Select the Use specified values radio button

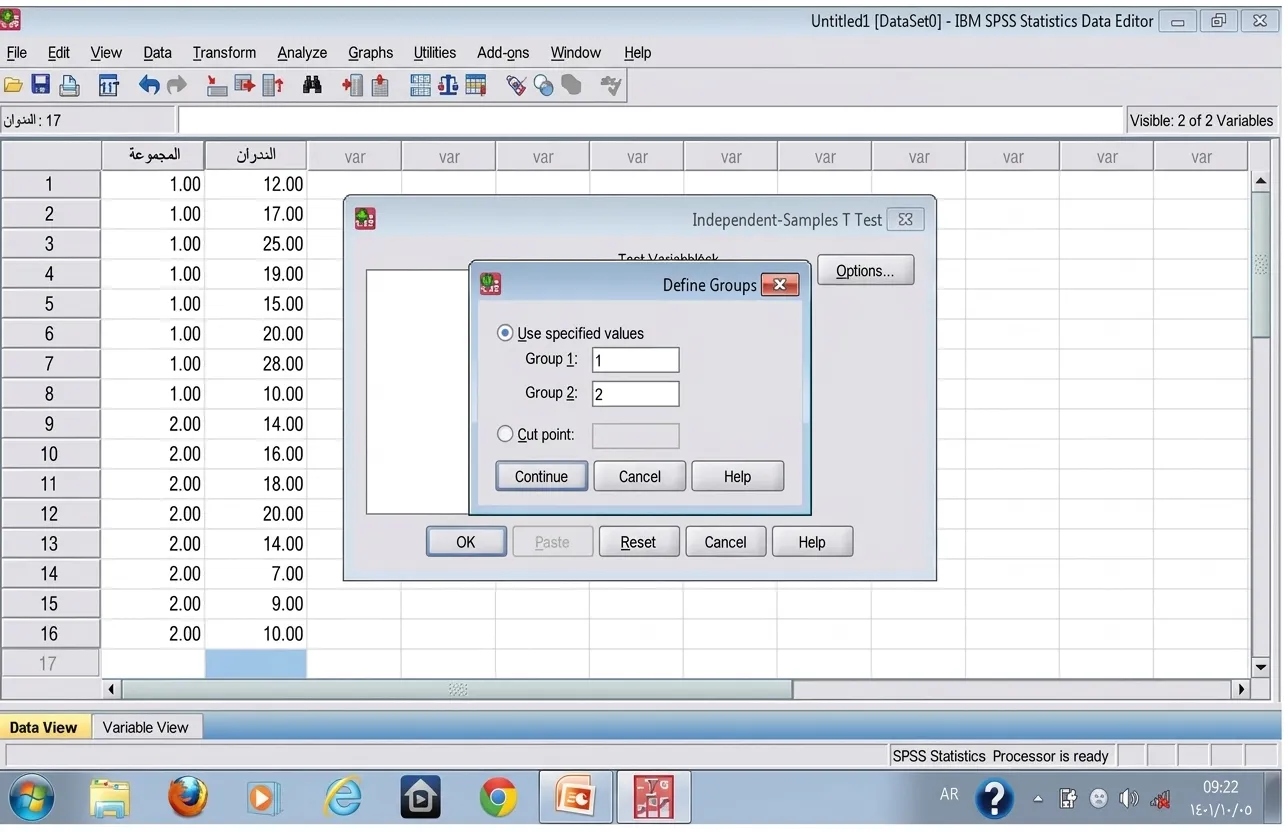coord(505,333)
